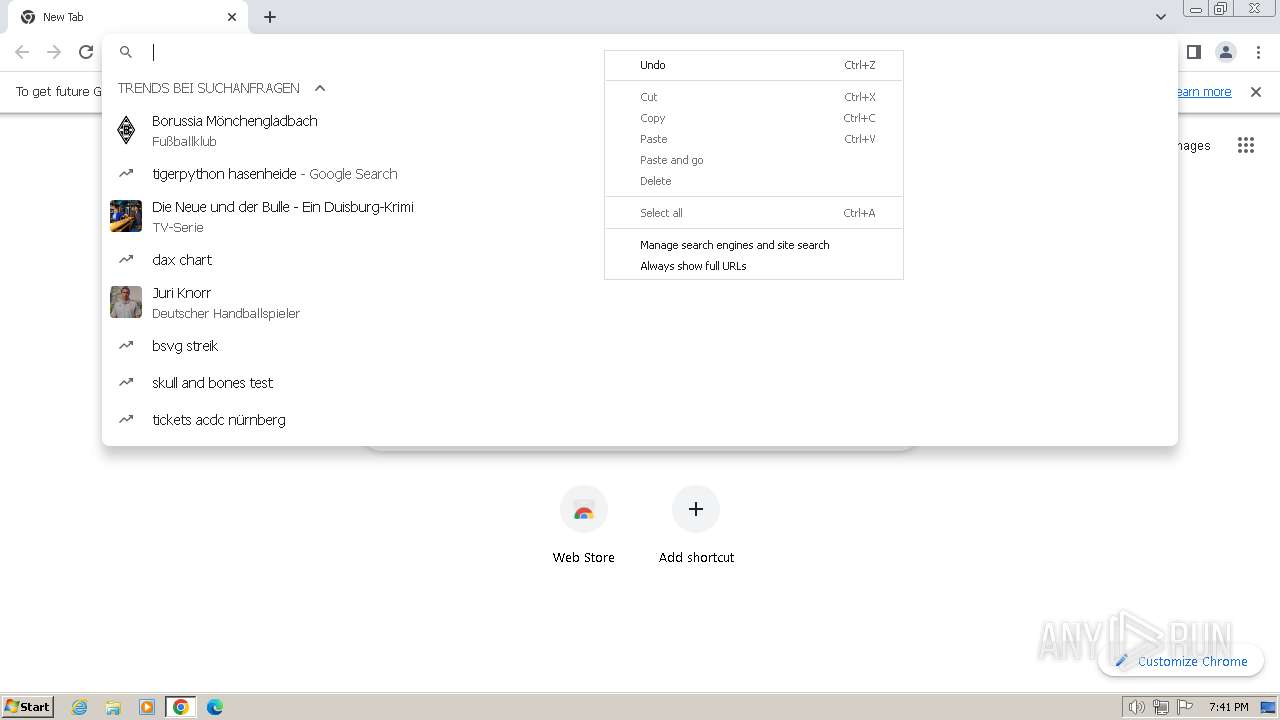This screenshot has height=720, width=1280.
Task: Go forward with the forward arrow
Action: click(x=54, y=52)
